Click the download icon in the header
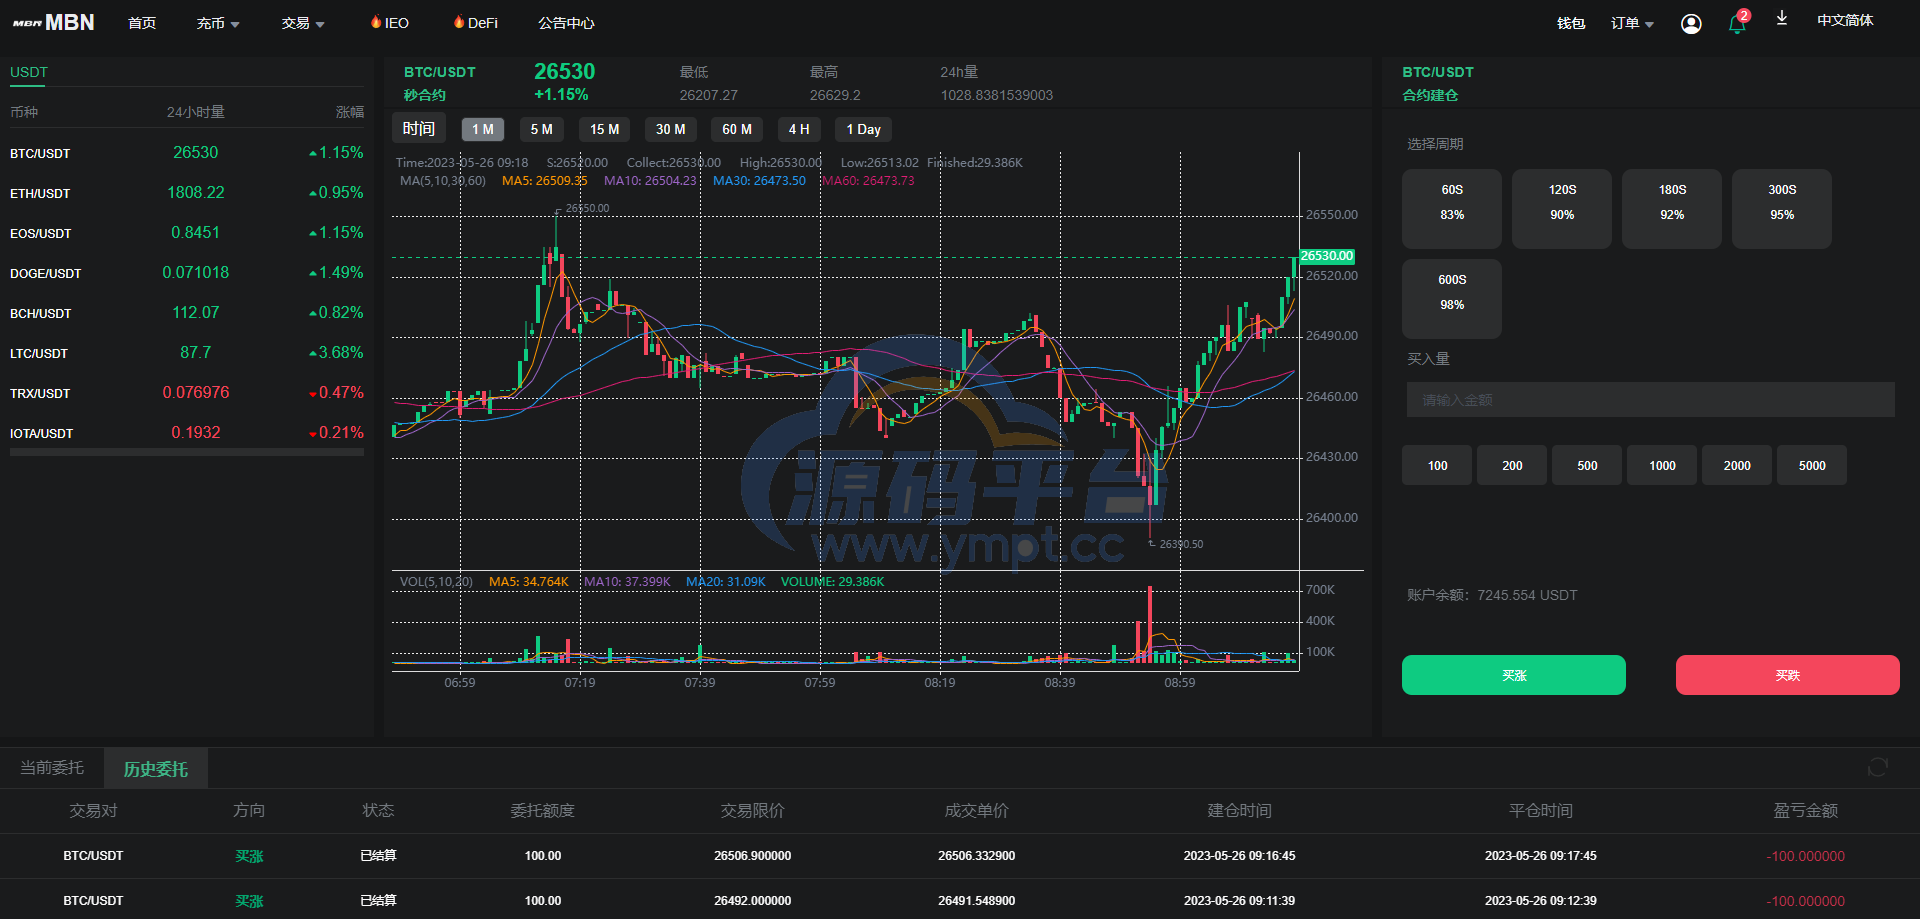 1782,18
